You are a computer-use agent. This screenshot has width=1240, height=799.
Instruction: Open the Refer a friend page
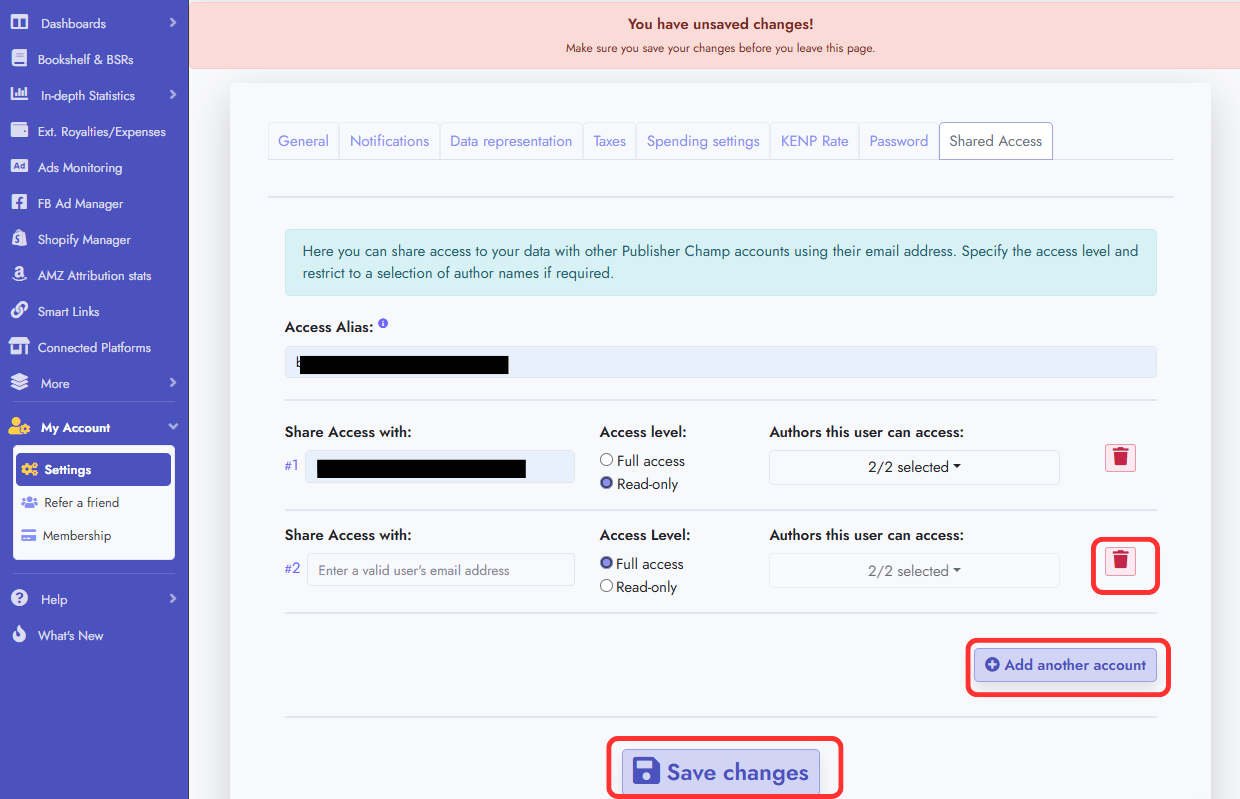(93, 502)
